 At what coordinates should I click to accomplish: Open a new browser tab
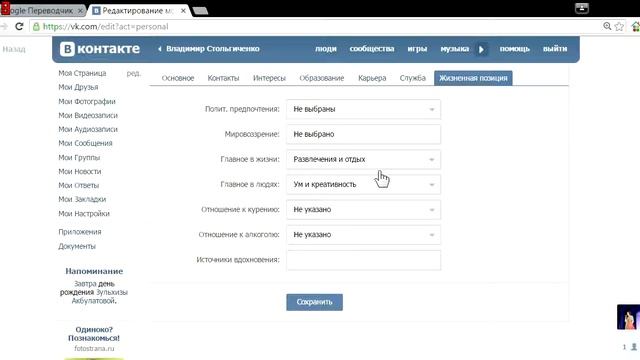[x=200, y=11]
